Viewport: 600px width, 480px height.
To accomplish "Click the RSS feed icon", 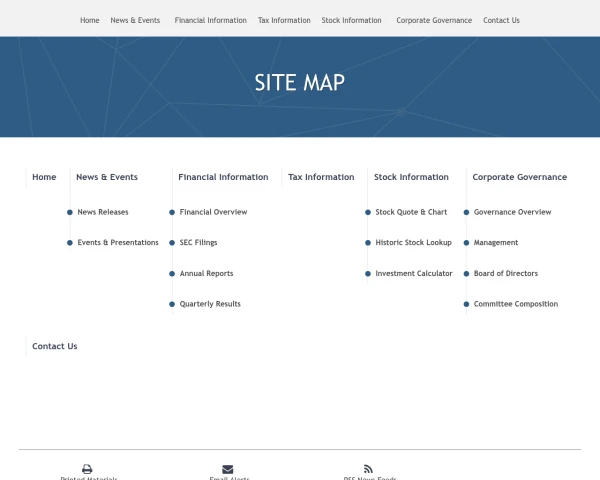I will 368,468.
